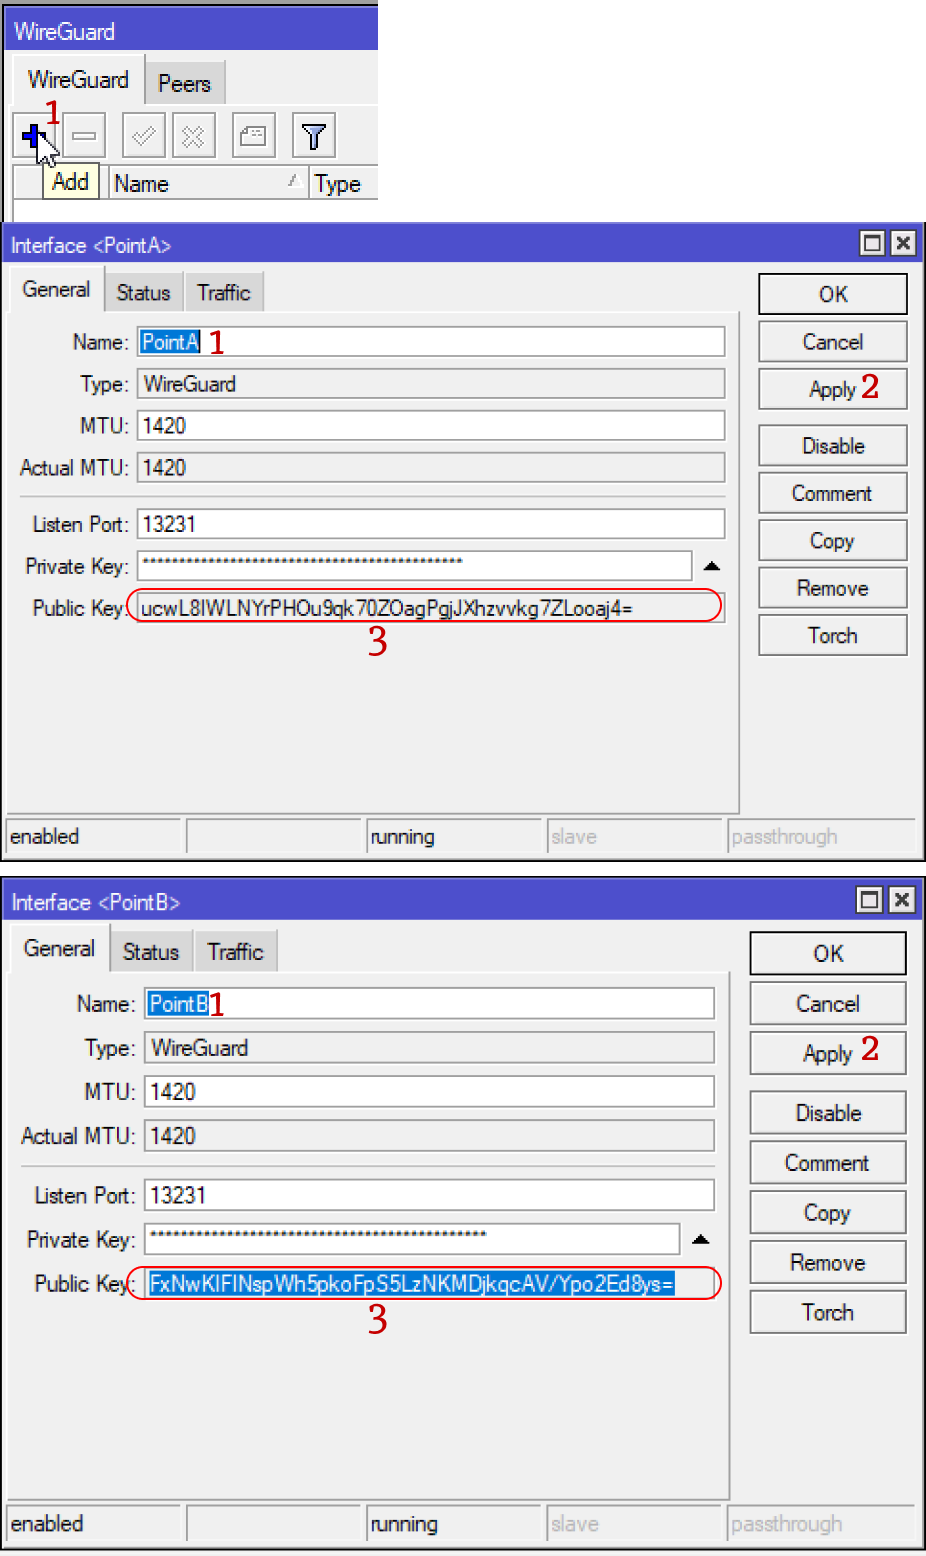926x1556 pixels.
Task: Close the Interface PointB window
Action: click(902, 900)
